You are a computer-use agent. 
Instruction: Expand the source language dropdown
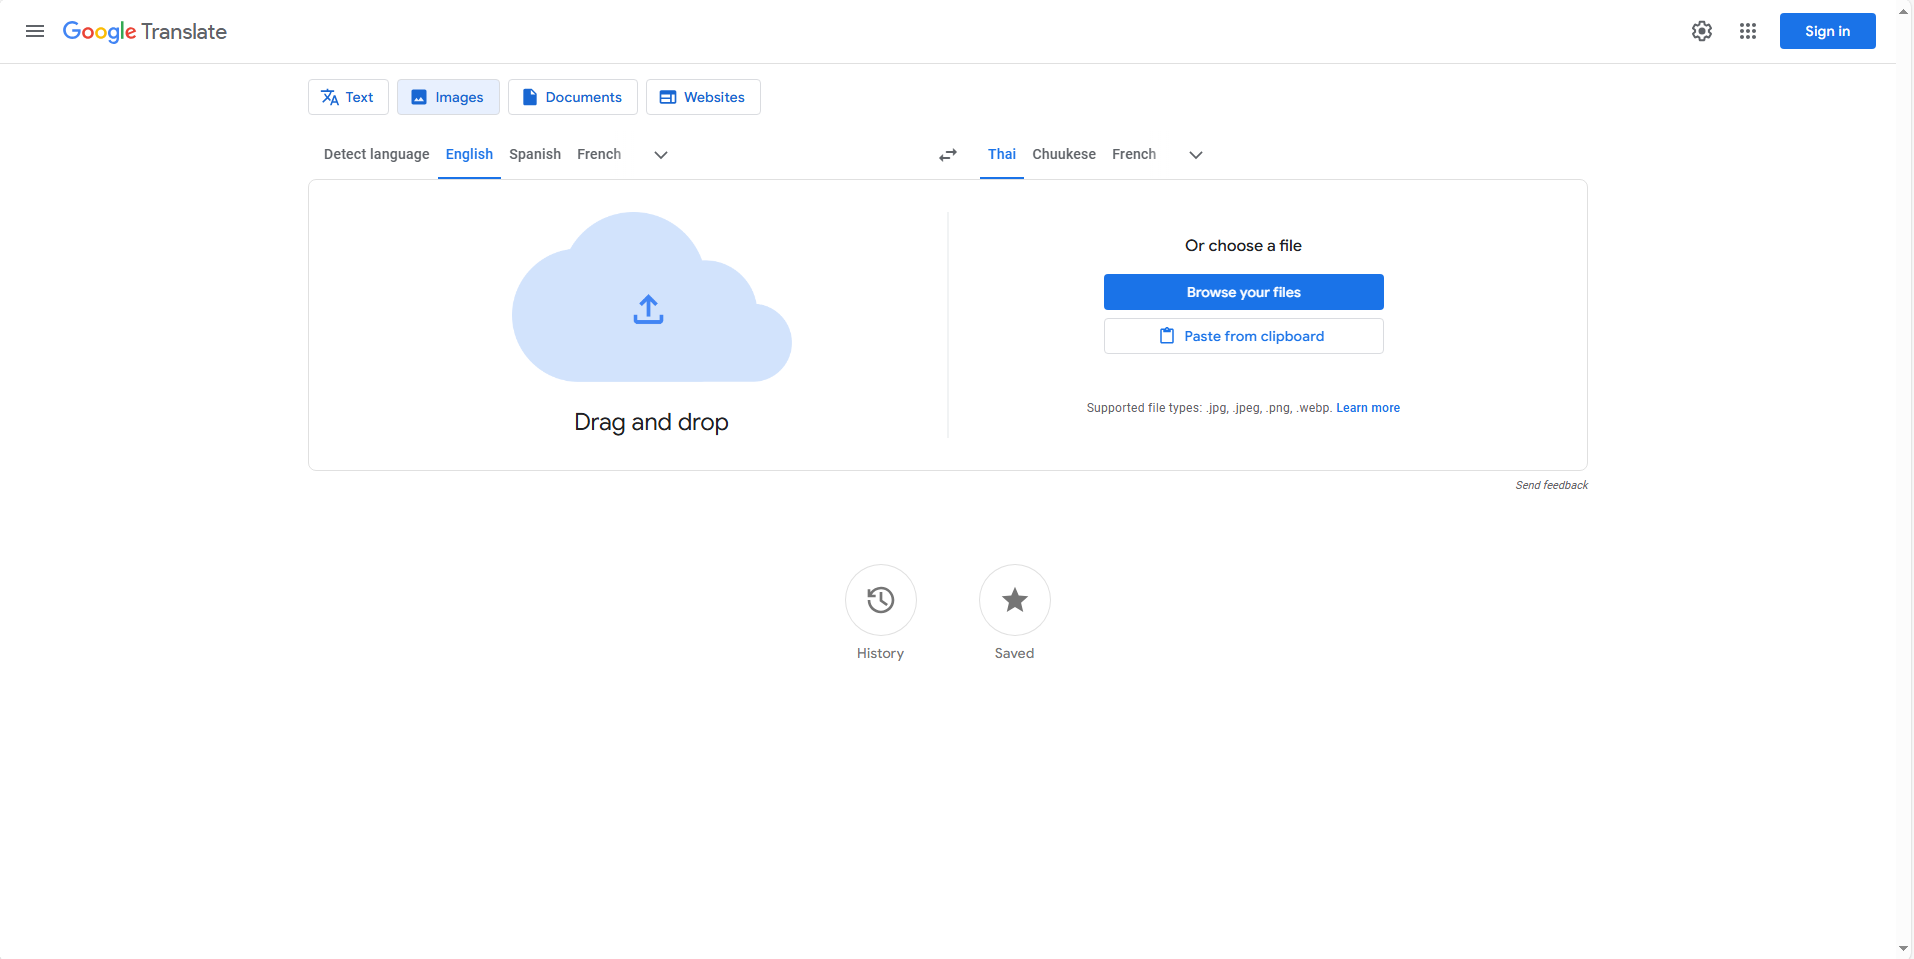click(660, 155)
